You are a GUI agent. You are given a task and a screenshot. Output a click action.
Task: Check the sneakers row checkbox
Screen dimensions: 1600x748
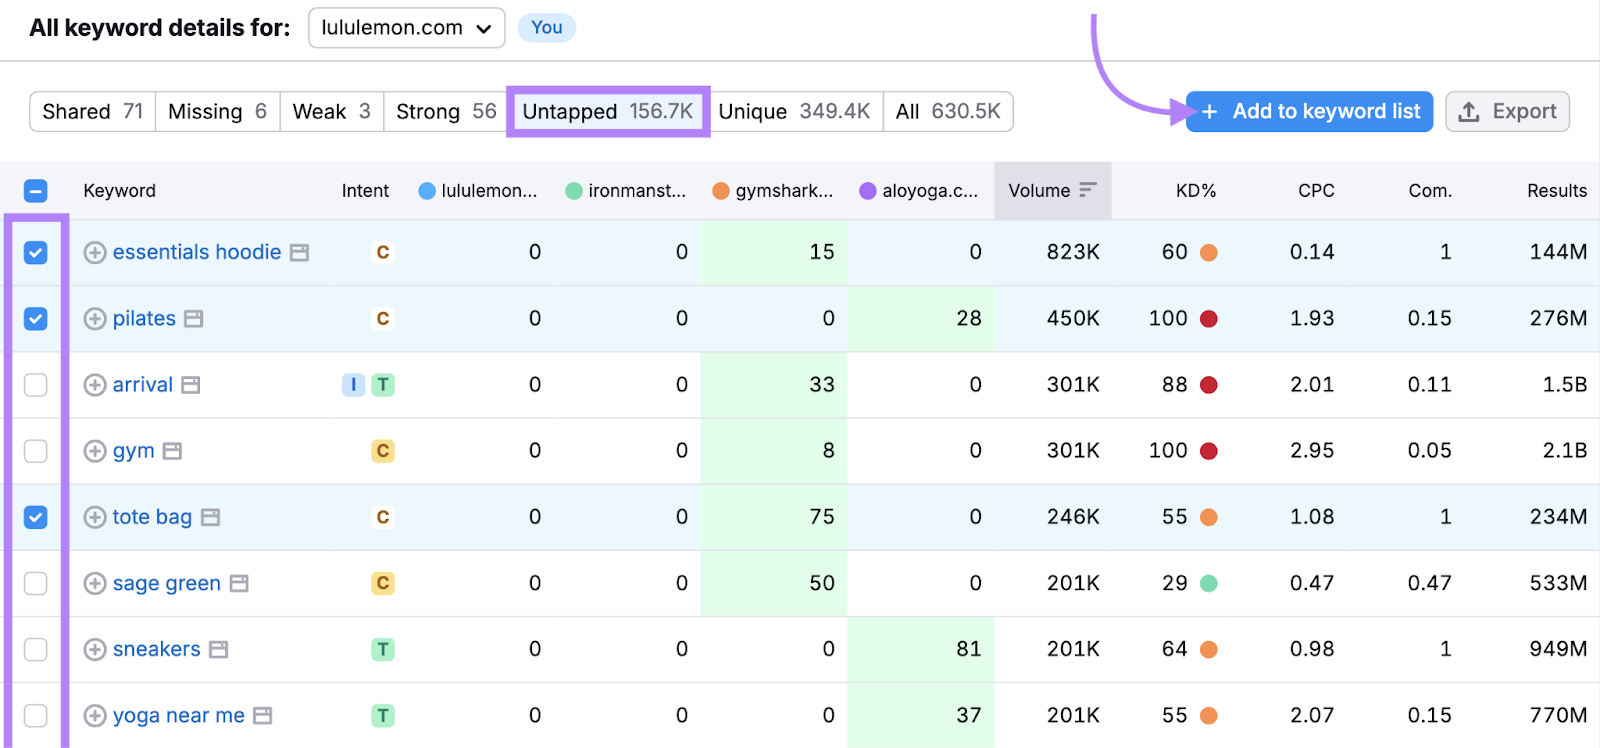click(x=36, y=649)
